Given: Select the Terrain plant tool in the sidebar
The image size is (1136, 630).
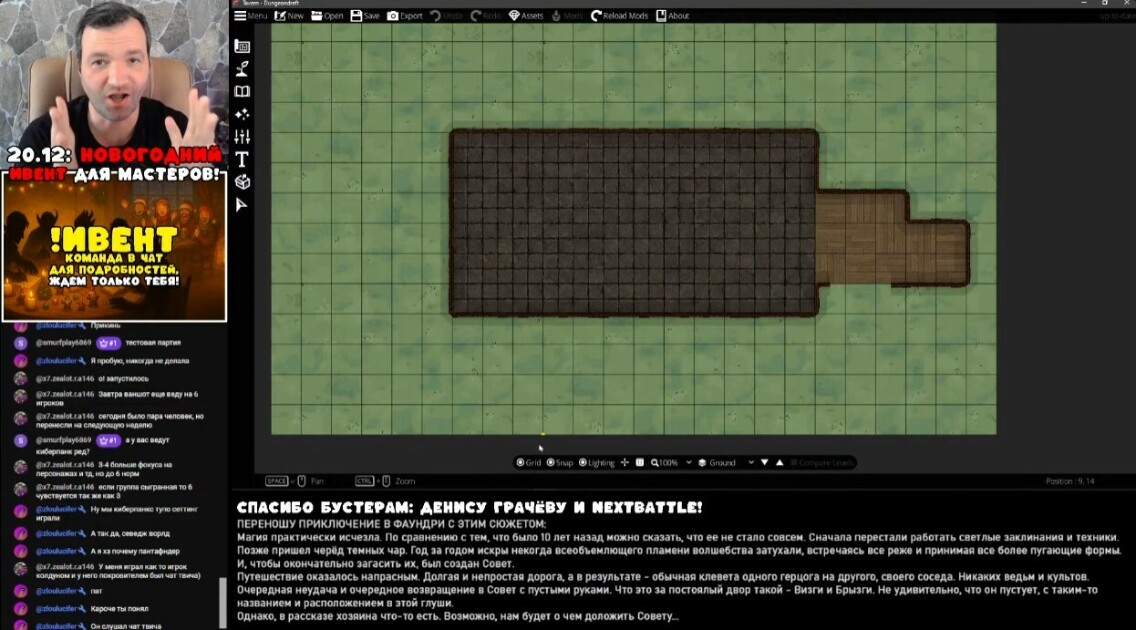Looking at the screenshot, I should 243,69.
